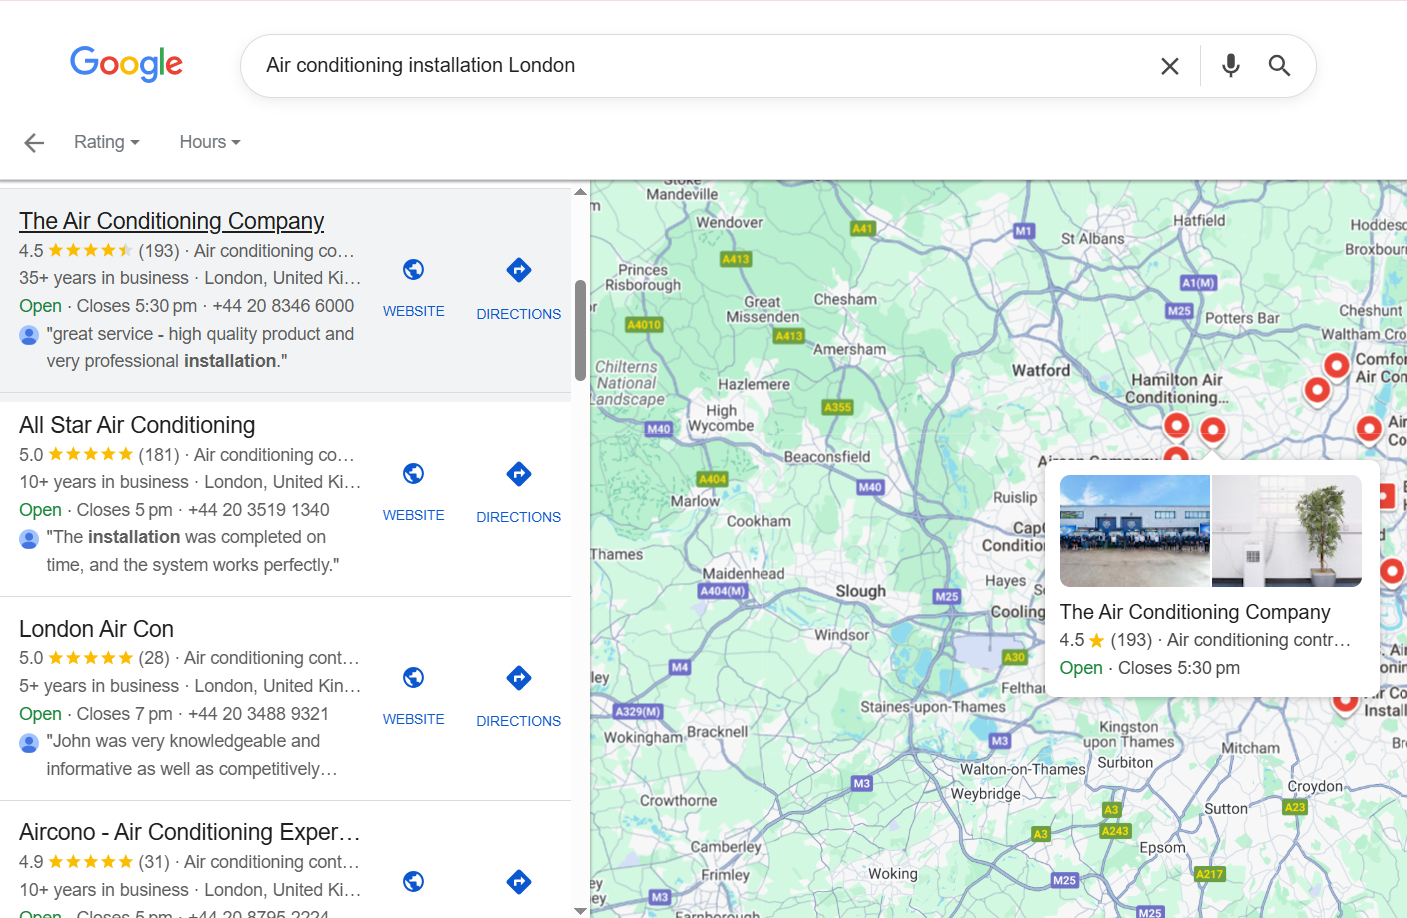The width and height of the screenshot is (1407, 918).
Task: Click the building photo in map card
Action: point(1134,531)
